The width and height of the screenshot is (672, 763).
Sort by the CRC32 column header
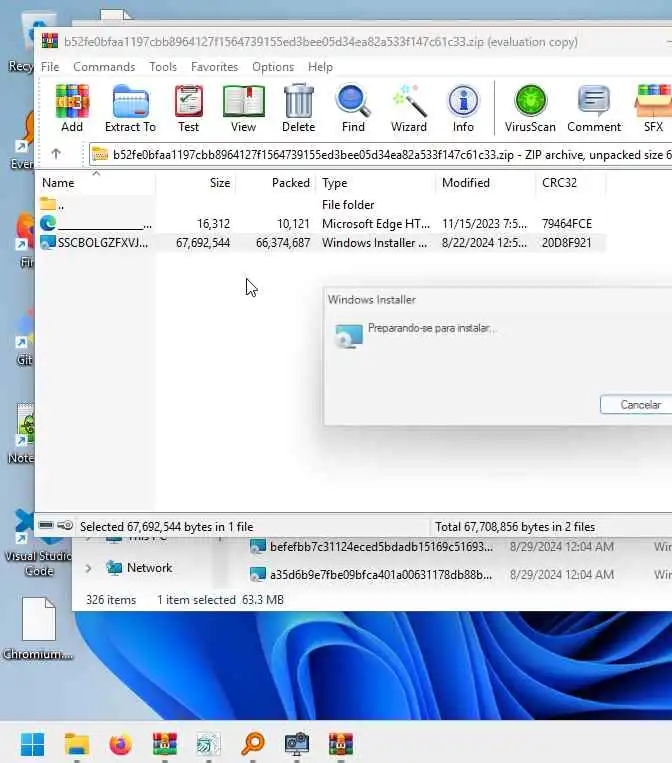pyautogui.click(x=571, y=183)
